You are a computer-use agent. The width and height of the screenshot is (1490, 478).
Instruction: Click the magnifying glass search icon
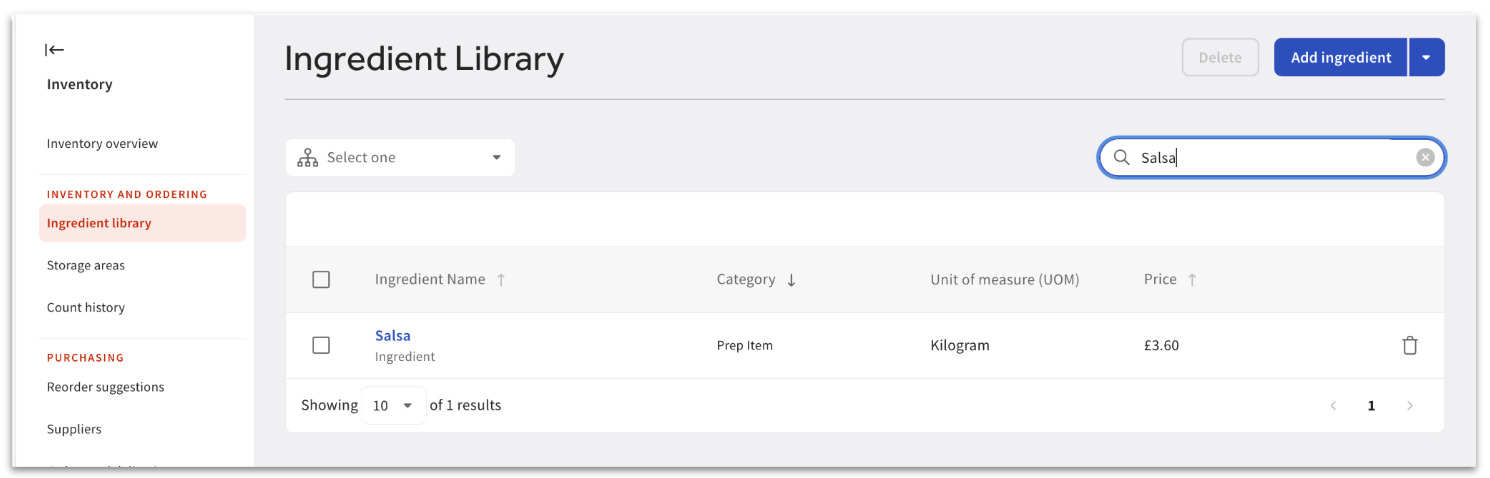1122,157
